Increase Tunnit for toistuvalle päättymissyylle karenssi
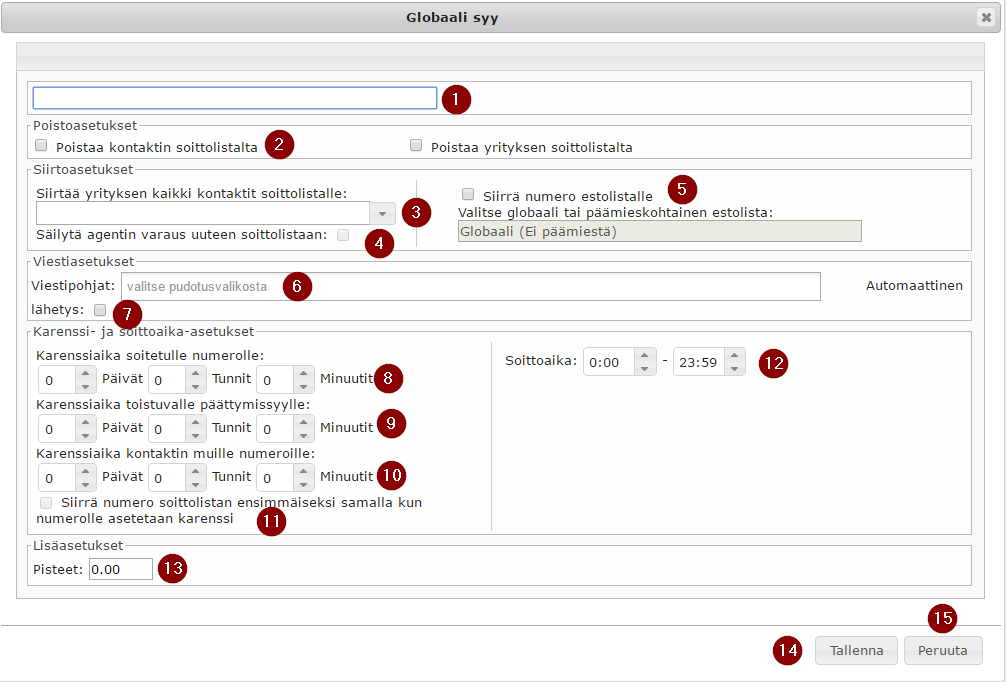This screenshot has height=682, width=1006. coord(196,422)
